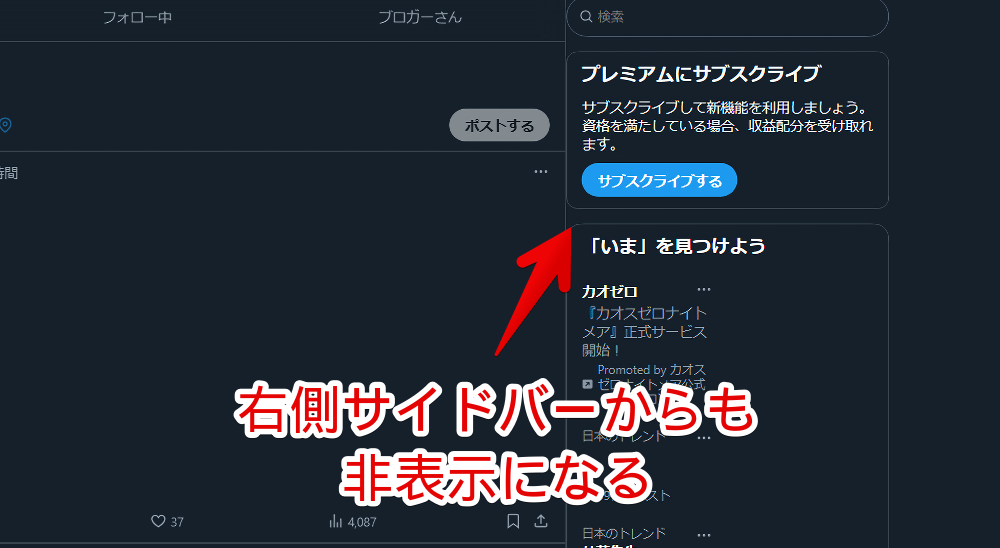Image resolution: width=1000 pixels, height=548 pixels.
Task: Click the 「いま」を見つけよう section heading
Action: pos(674,246)
